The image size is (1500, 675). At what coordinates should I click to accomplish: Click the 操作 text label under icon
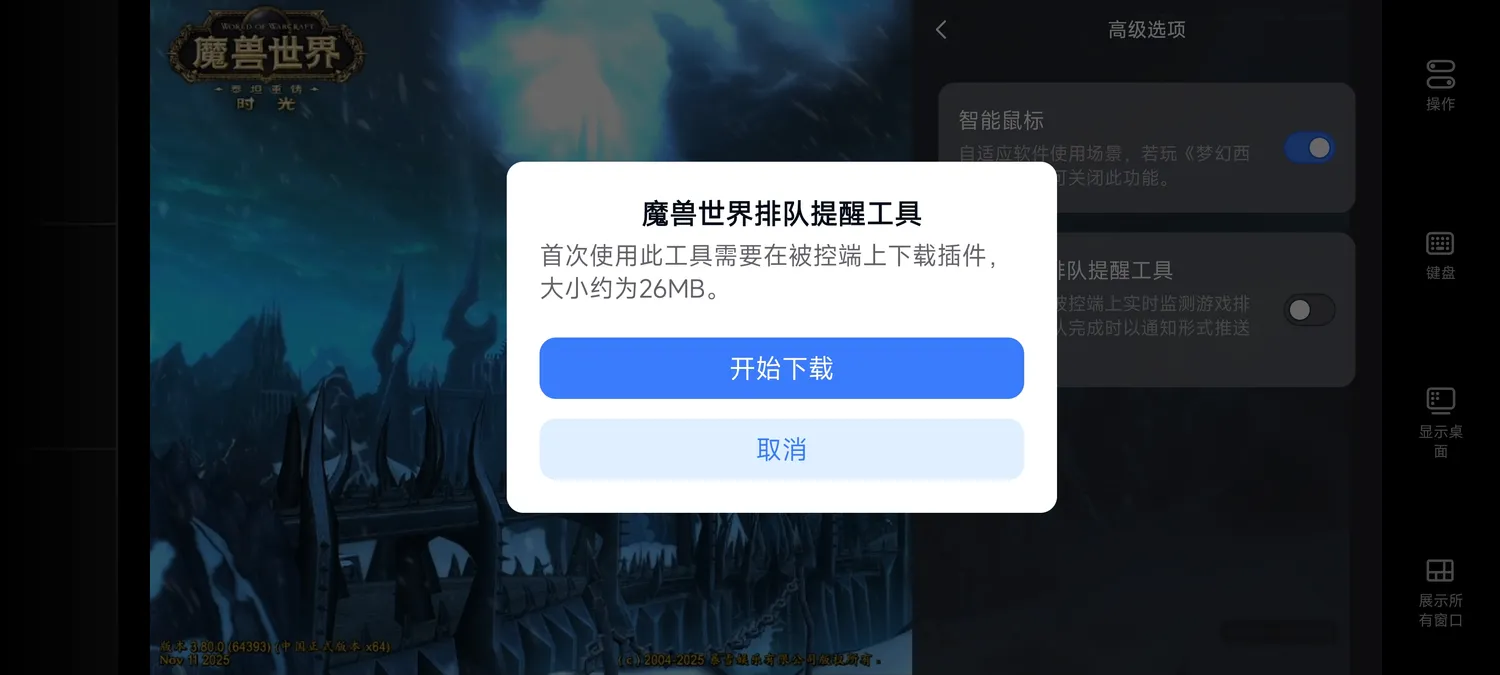coord(1440,104)
